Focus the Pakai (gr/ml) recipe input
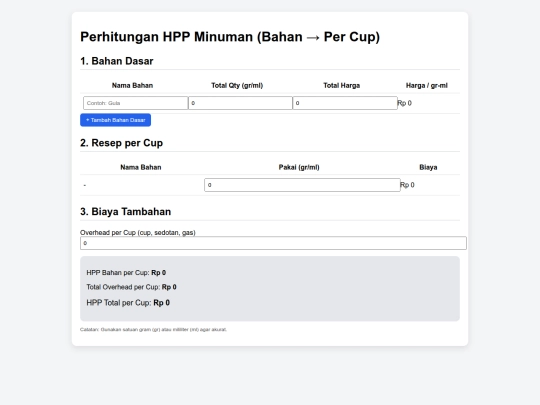This screenshot has width=540, height=405. pos(302,185)
